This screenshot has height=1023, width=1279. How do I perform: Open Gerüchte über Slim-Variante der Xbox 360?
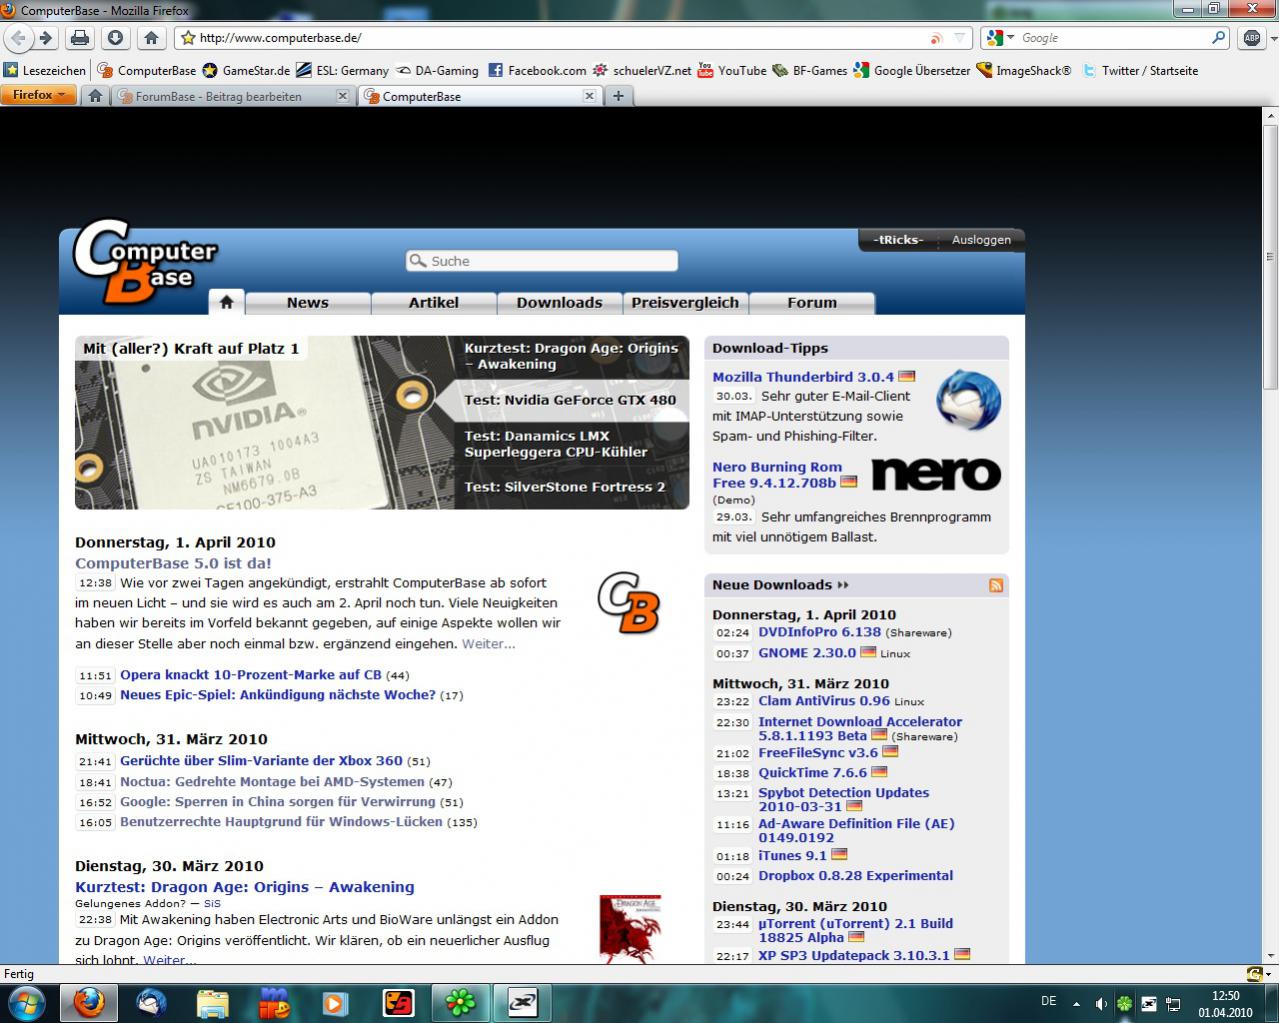tap(261, 760)
